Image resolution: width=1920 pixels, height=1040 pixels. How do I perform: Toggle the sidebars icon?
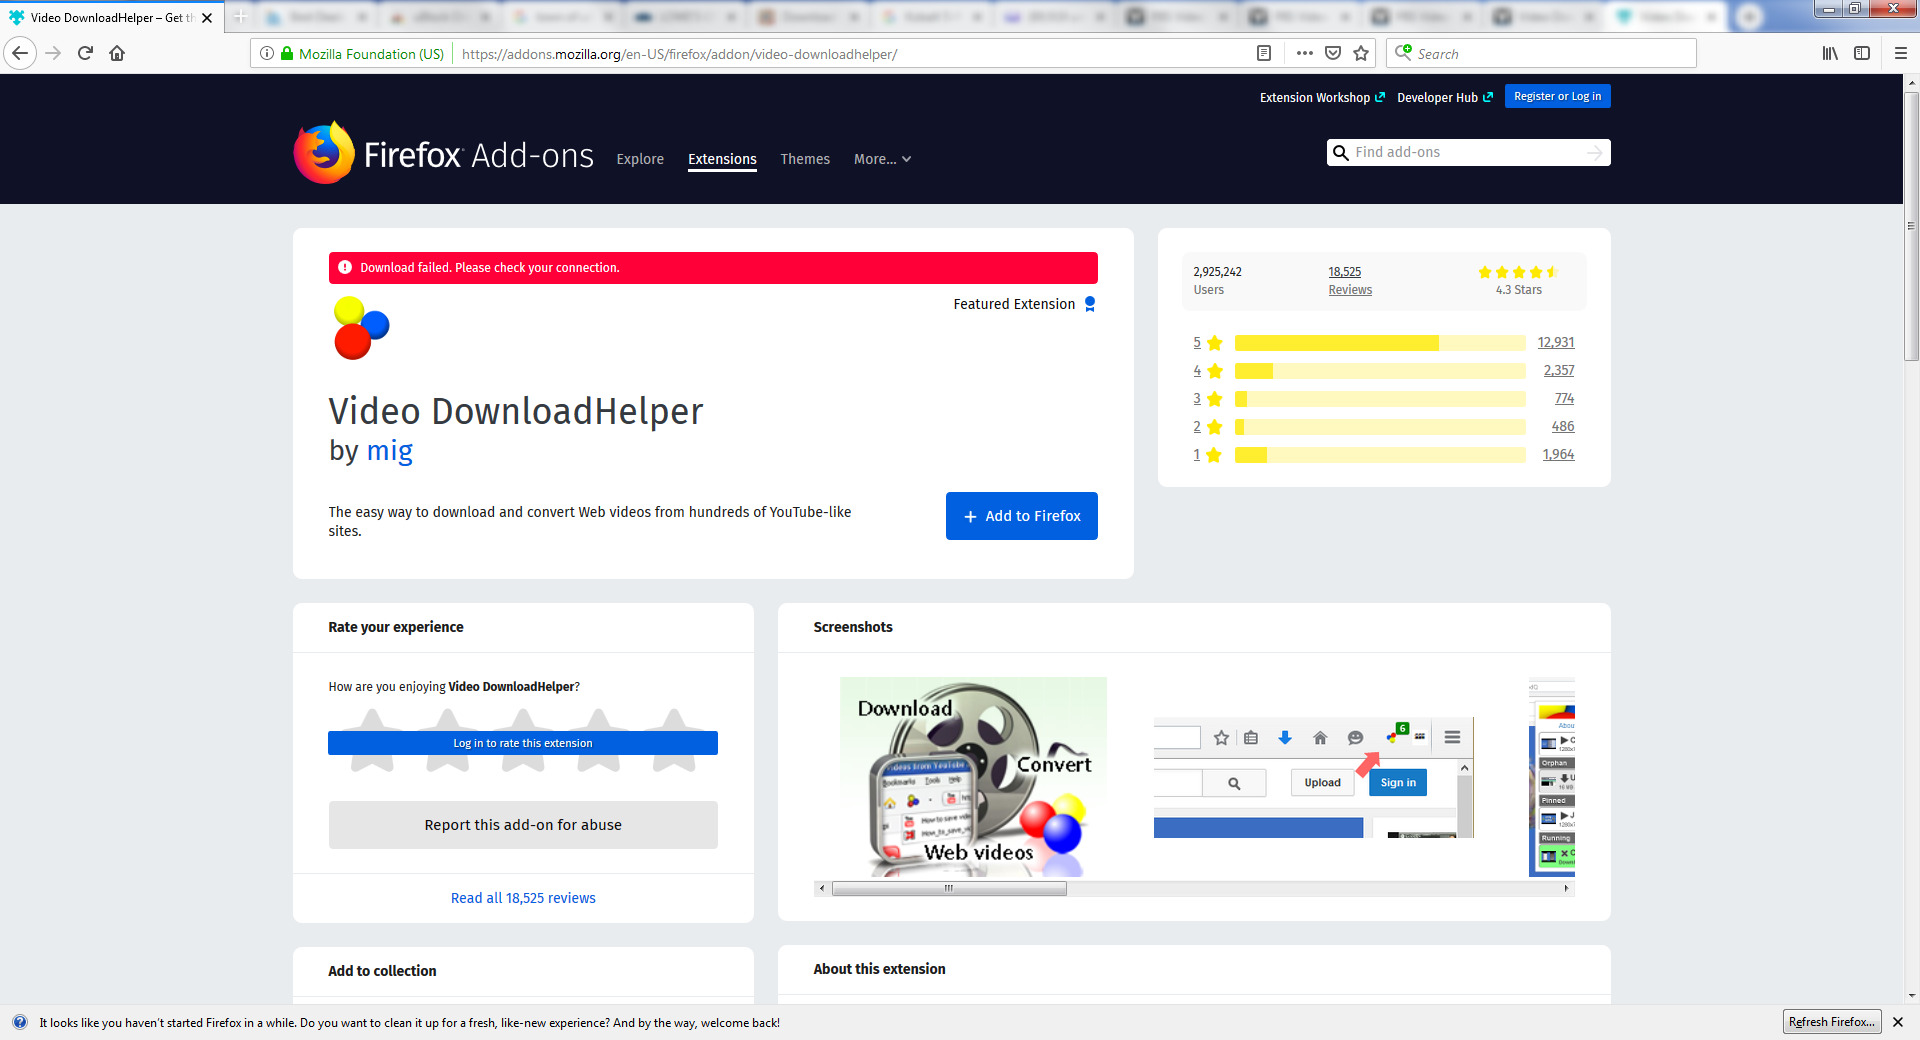[1862, 53]
